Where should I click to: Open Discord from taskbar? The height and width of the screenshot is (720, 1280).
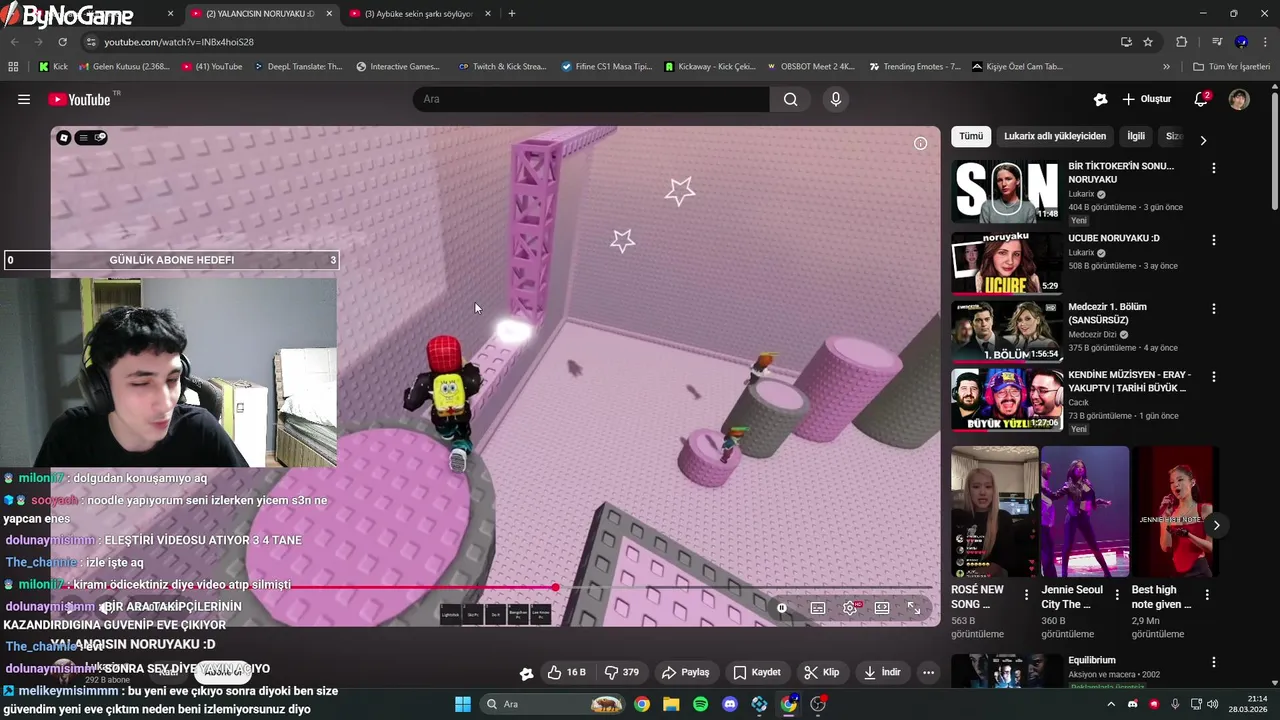click(x=730, y=704)
